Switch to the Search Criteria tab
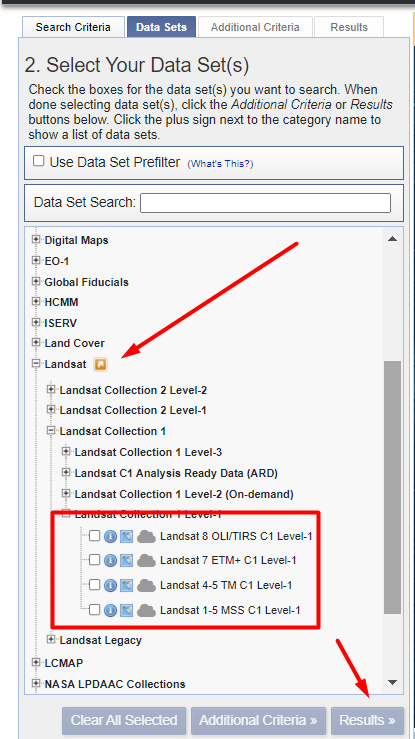Viewport: 415px width, 739px height. pos(73,27)
